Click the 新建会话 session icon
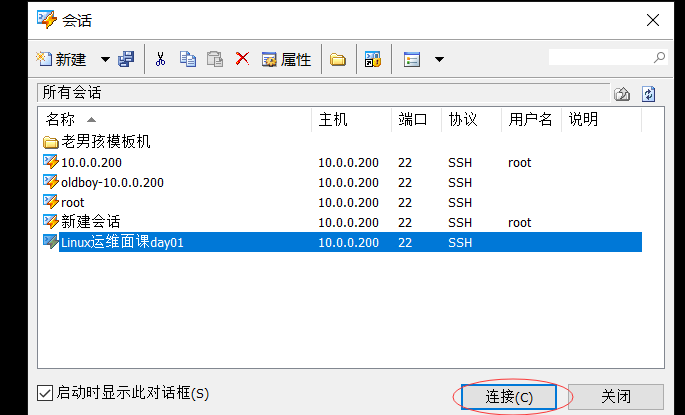The height and width of the screenshot is (415, 685). tap(51, 221)
